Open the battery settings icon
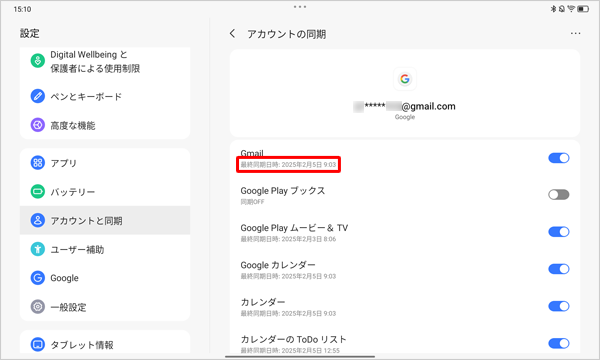The height and width of the screenshot is (360, 600). [38, 191]
